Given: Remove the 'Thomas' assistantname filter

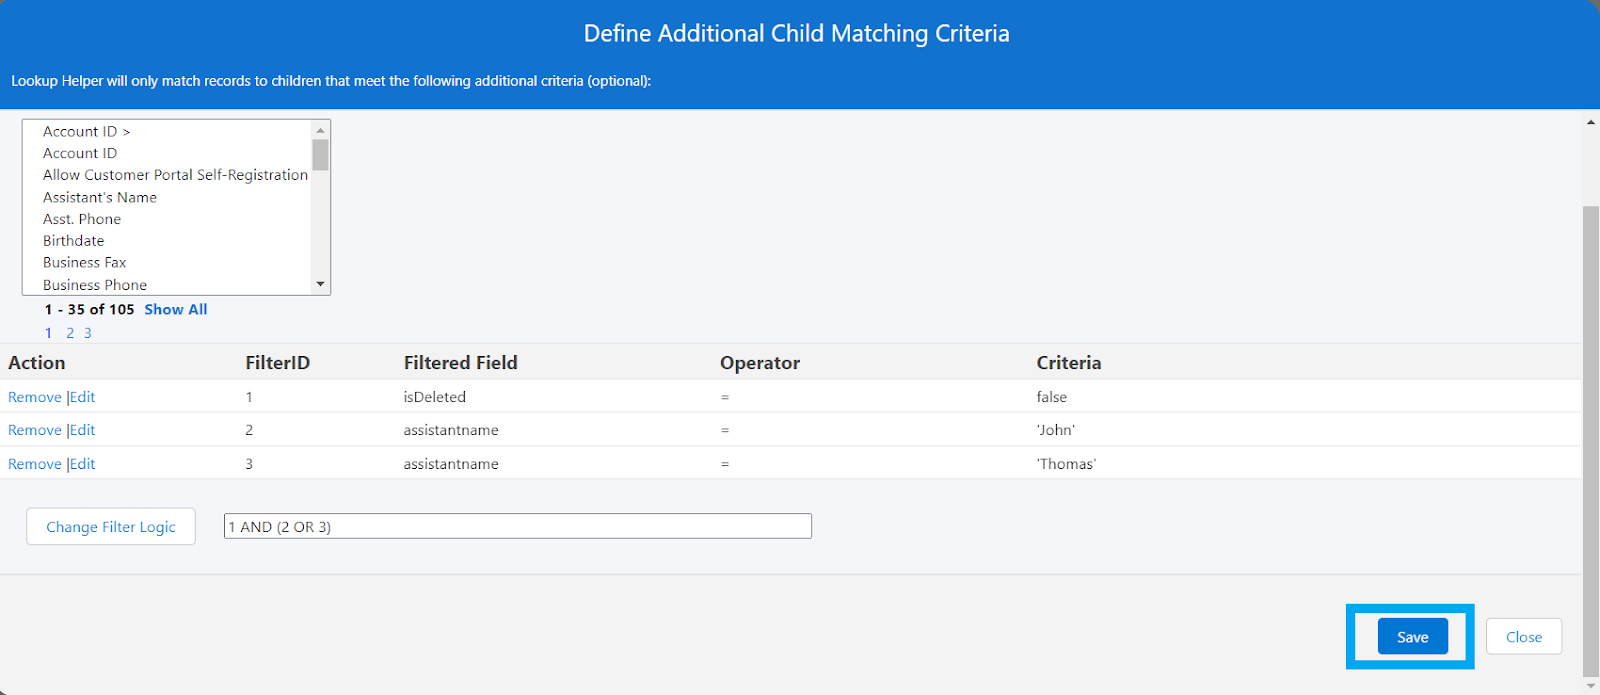Looking at the screenshot, I should point(35,464).
